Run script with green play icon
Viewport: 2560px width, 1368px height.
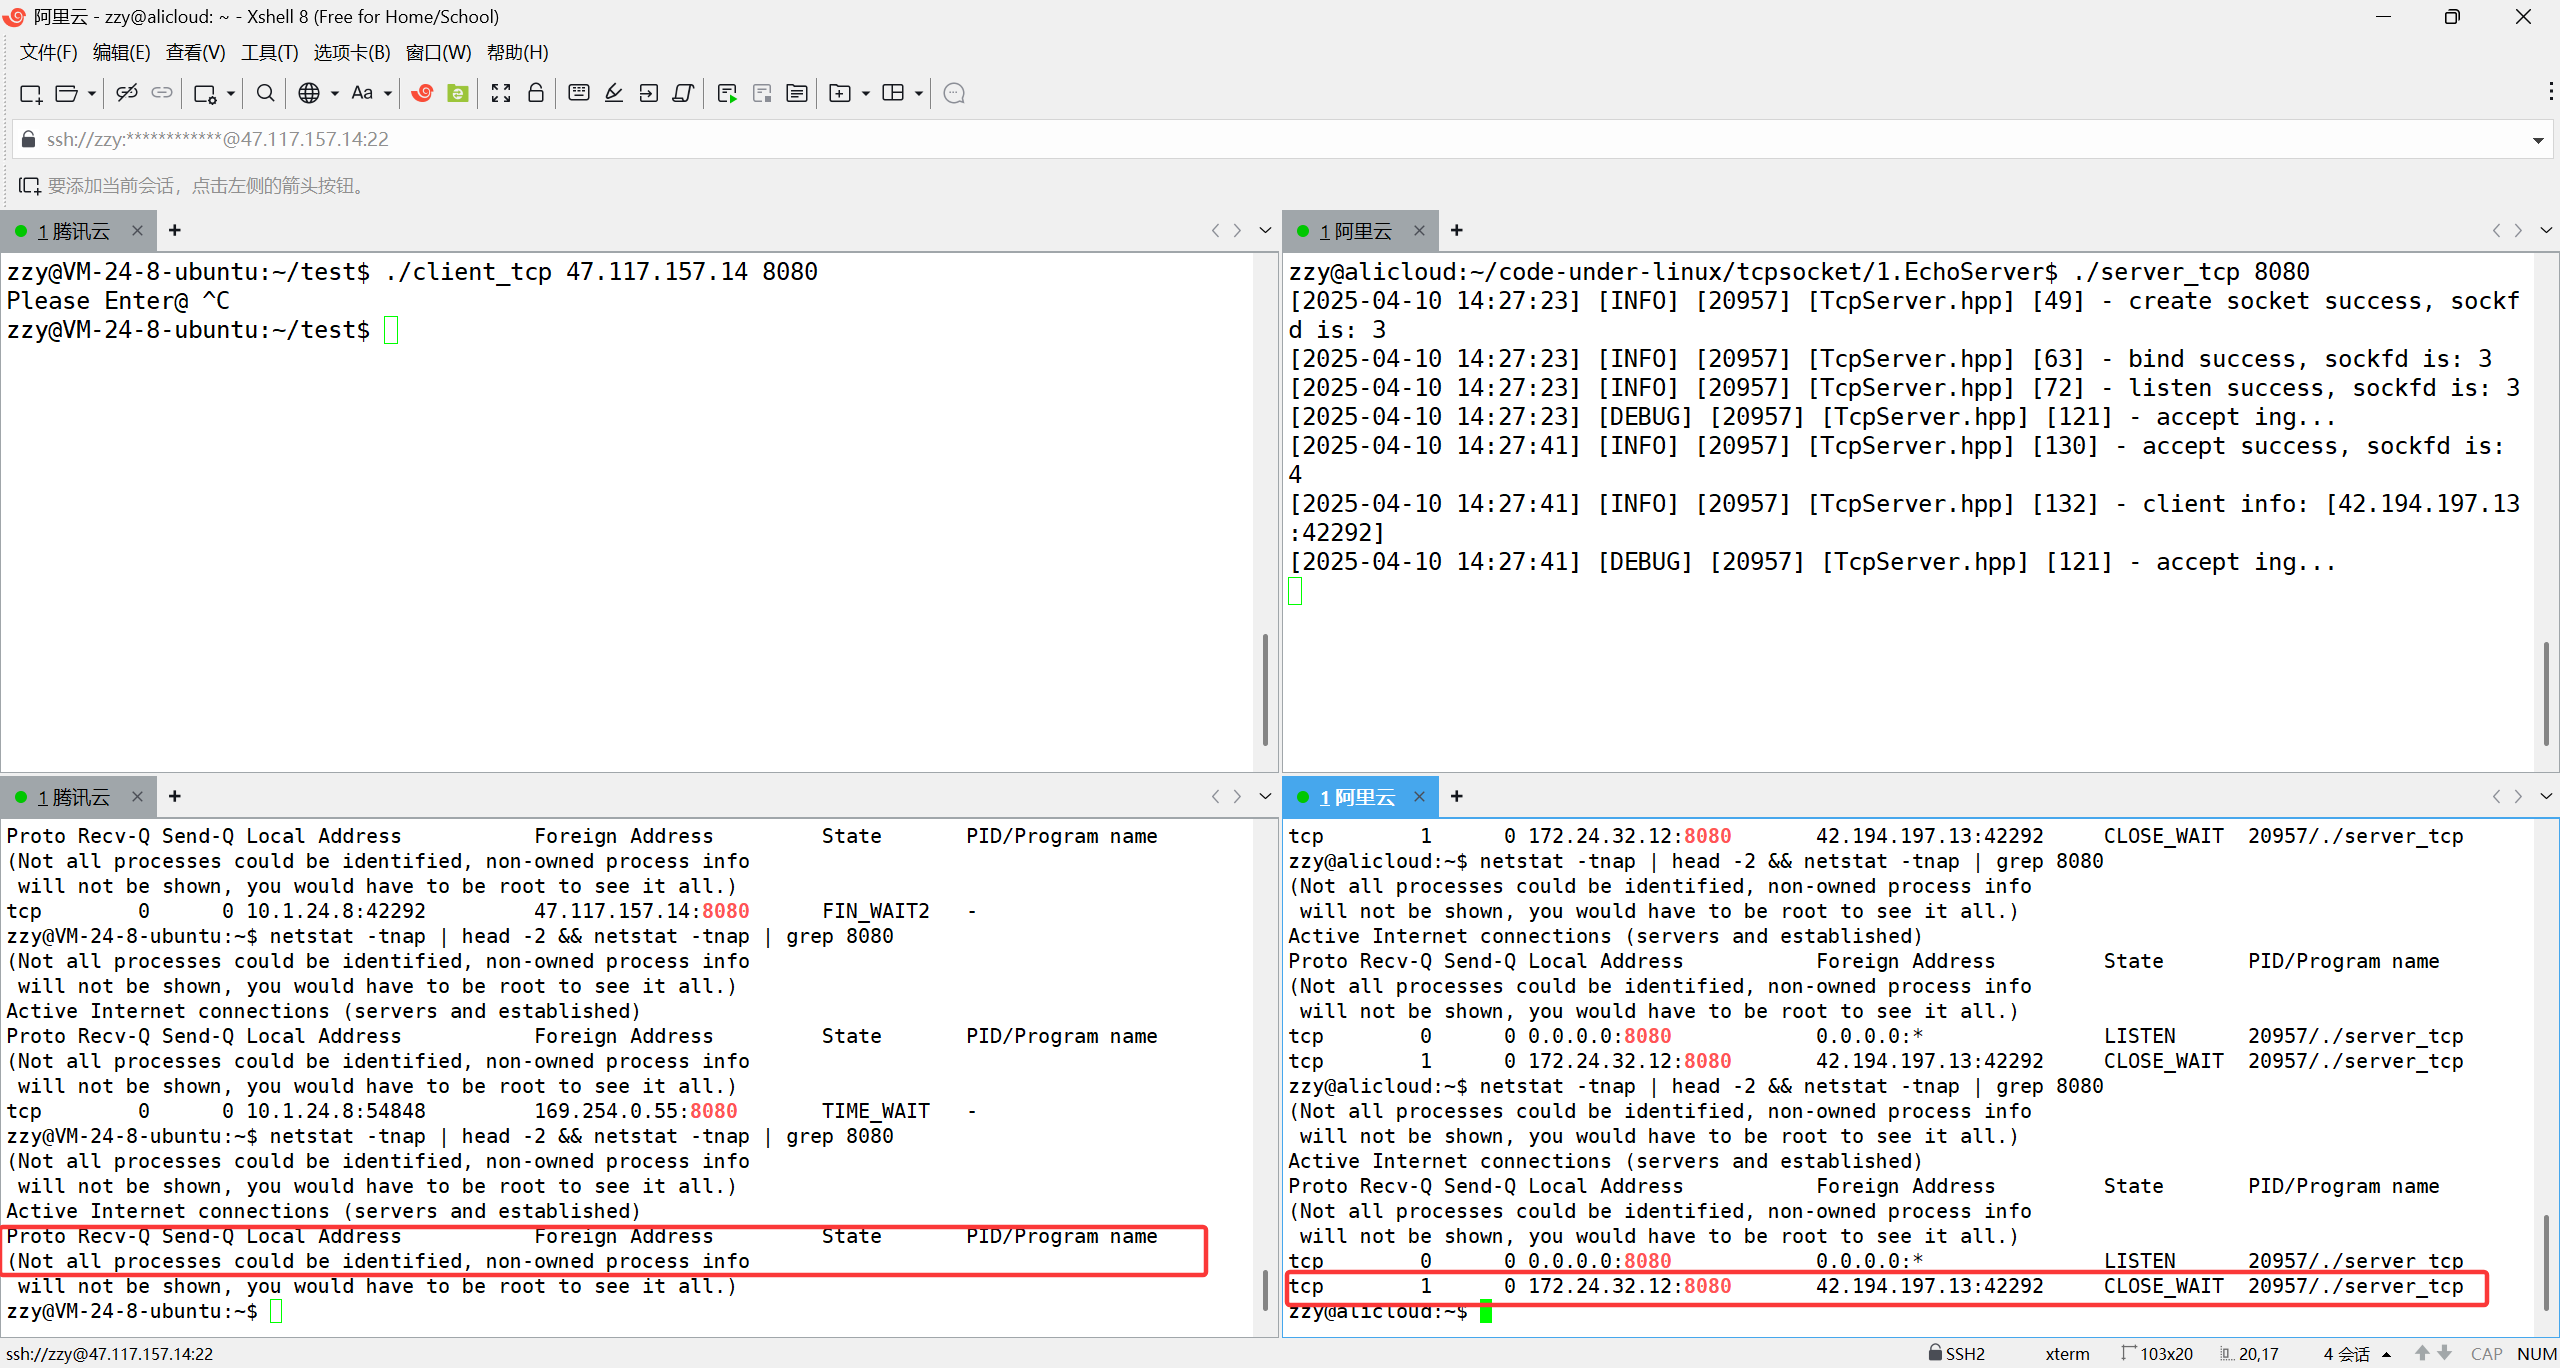[x=727, y=93]
